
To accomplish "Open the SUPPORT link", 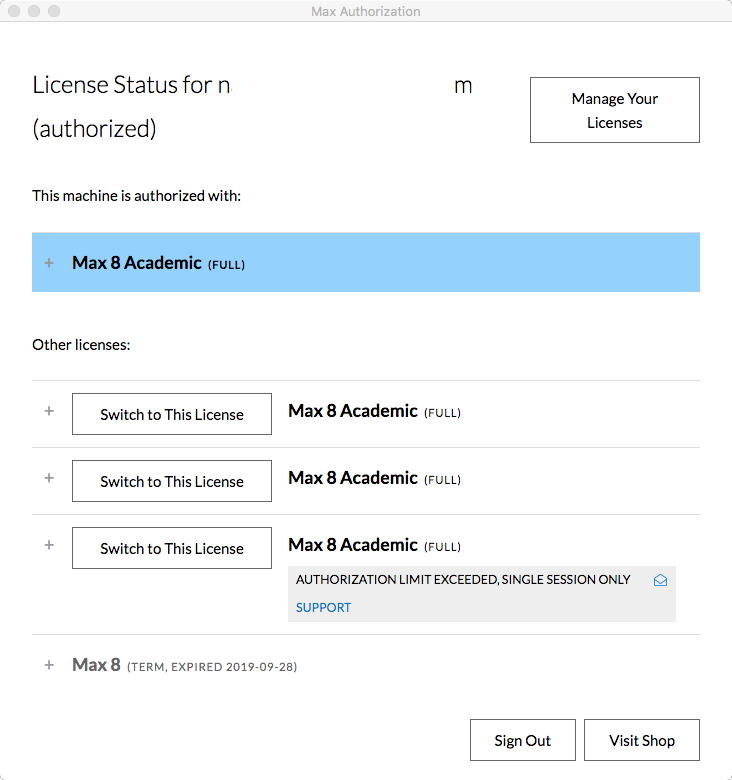I will click(323, 607).
